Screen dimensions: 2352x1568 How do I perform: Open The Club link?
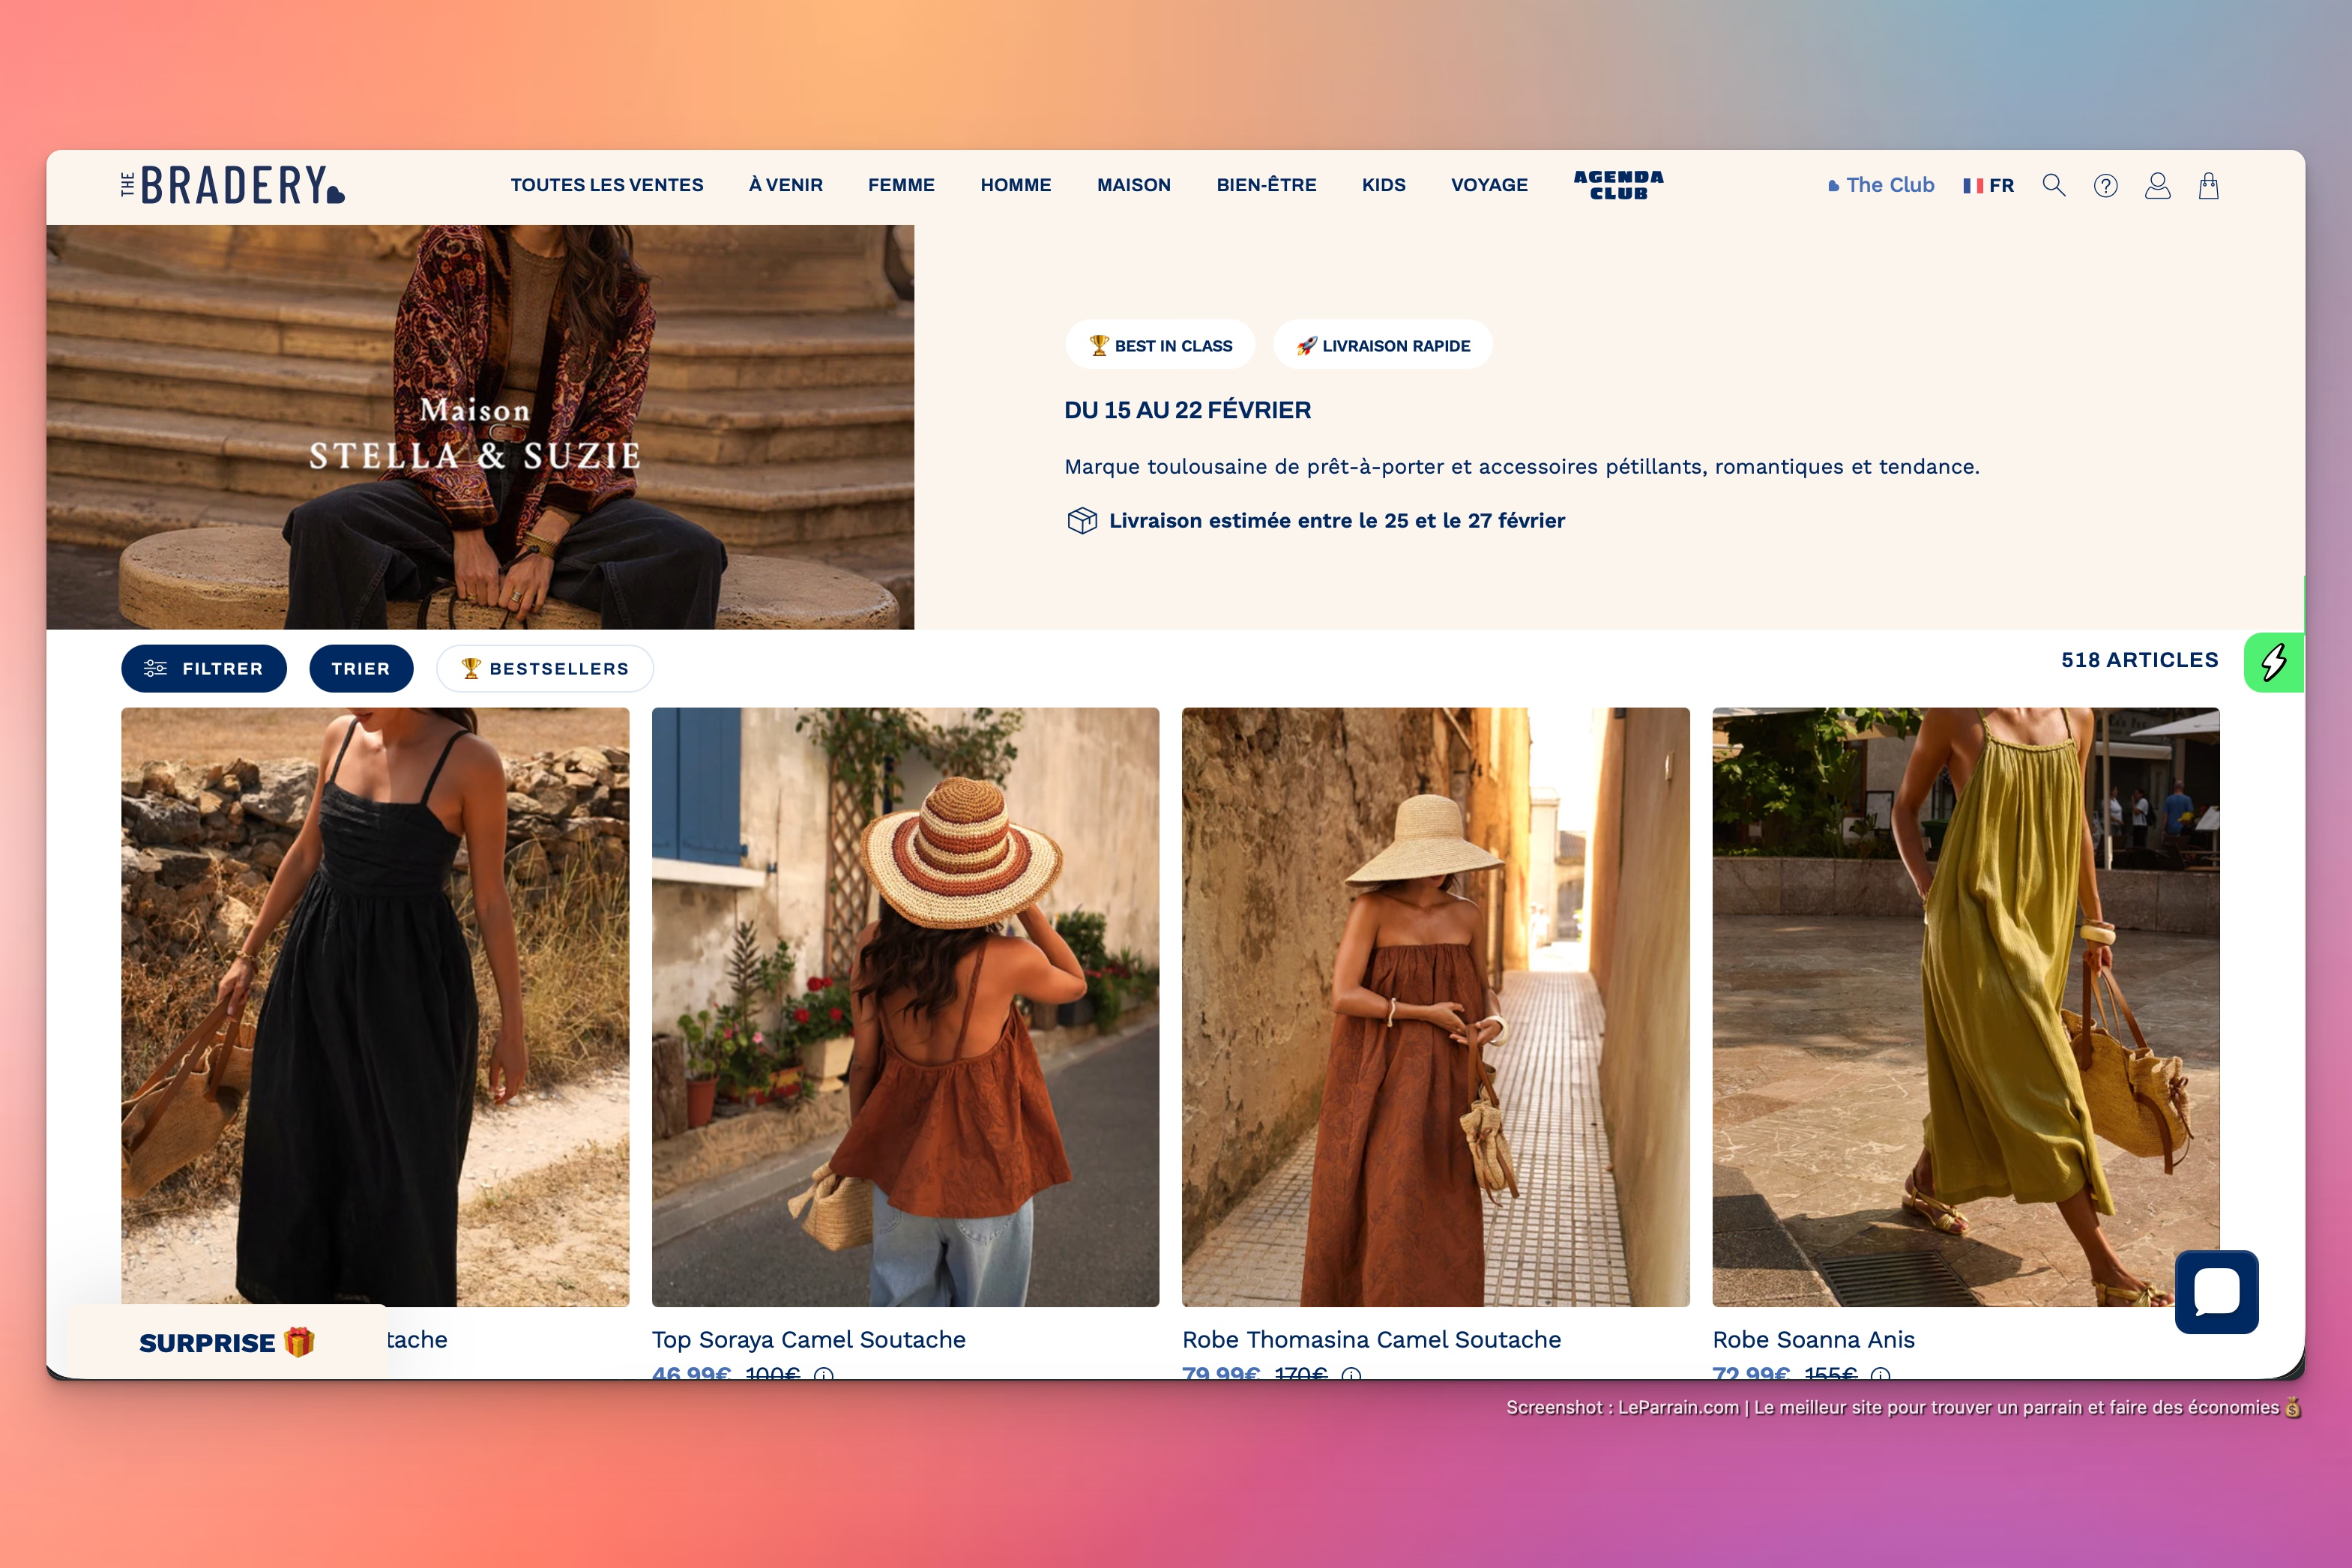pos(1880,186)
